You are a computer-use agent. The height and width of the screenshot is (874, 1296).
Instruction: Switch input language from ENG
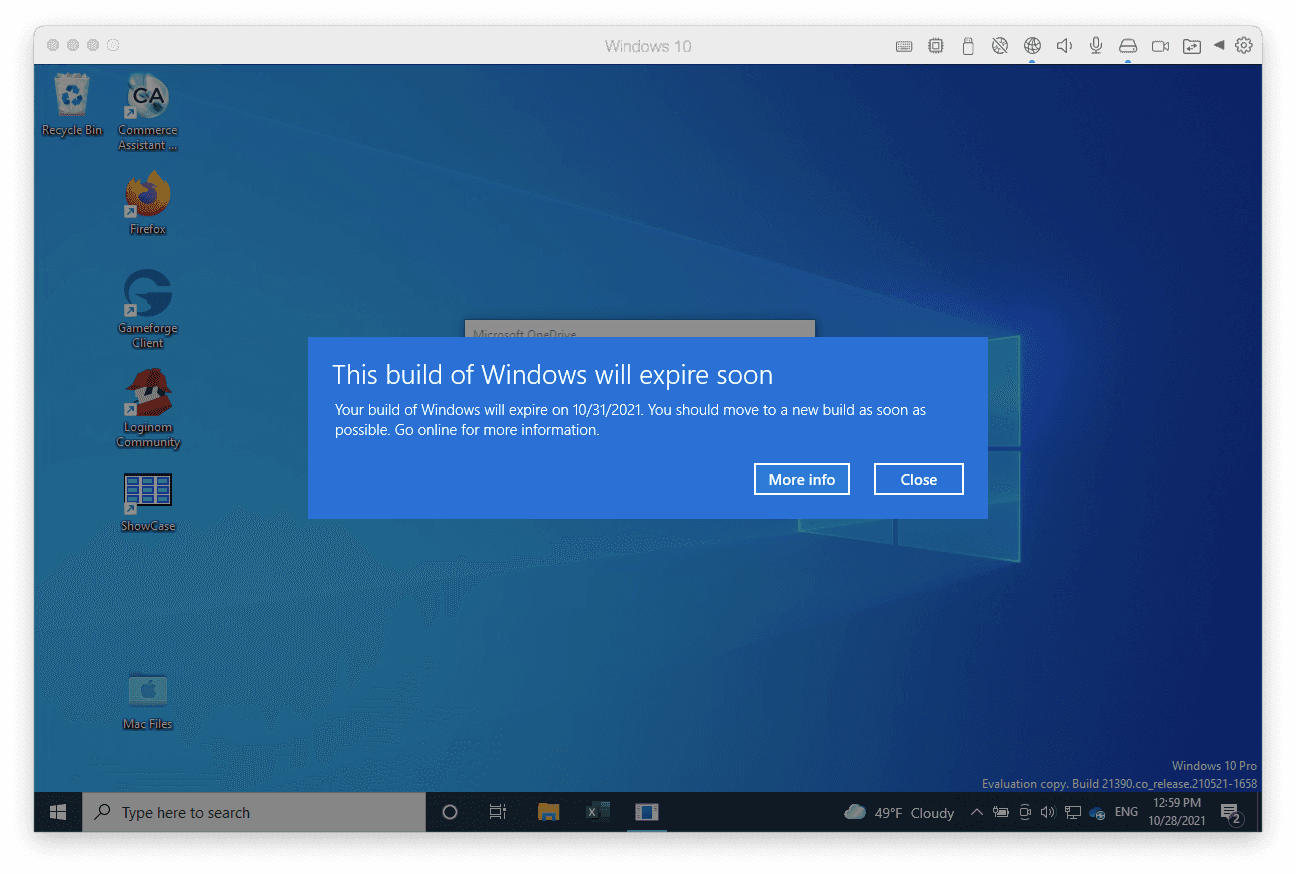(x=1126, y=812)
